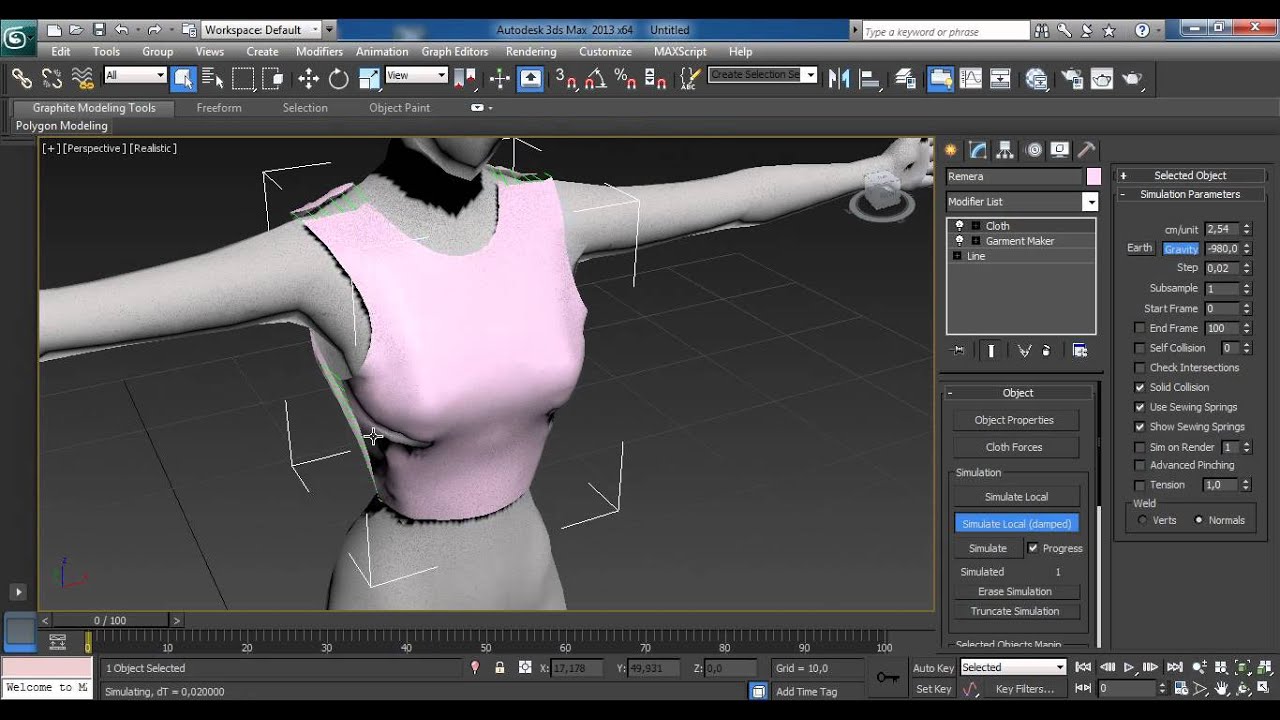Viewport: 1280px width, 720px height.
Task: Open the Modifiers menu
Action: pyautogui.click(x=319, y=51)
